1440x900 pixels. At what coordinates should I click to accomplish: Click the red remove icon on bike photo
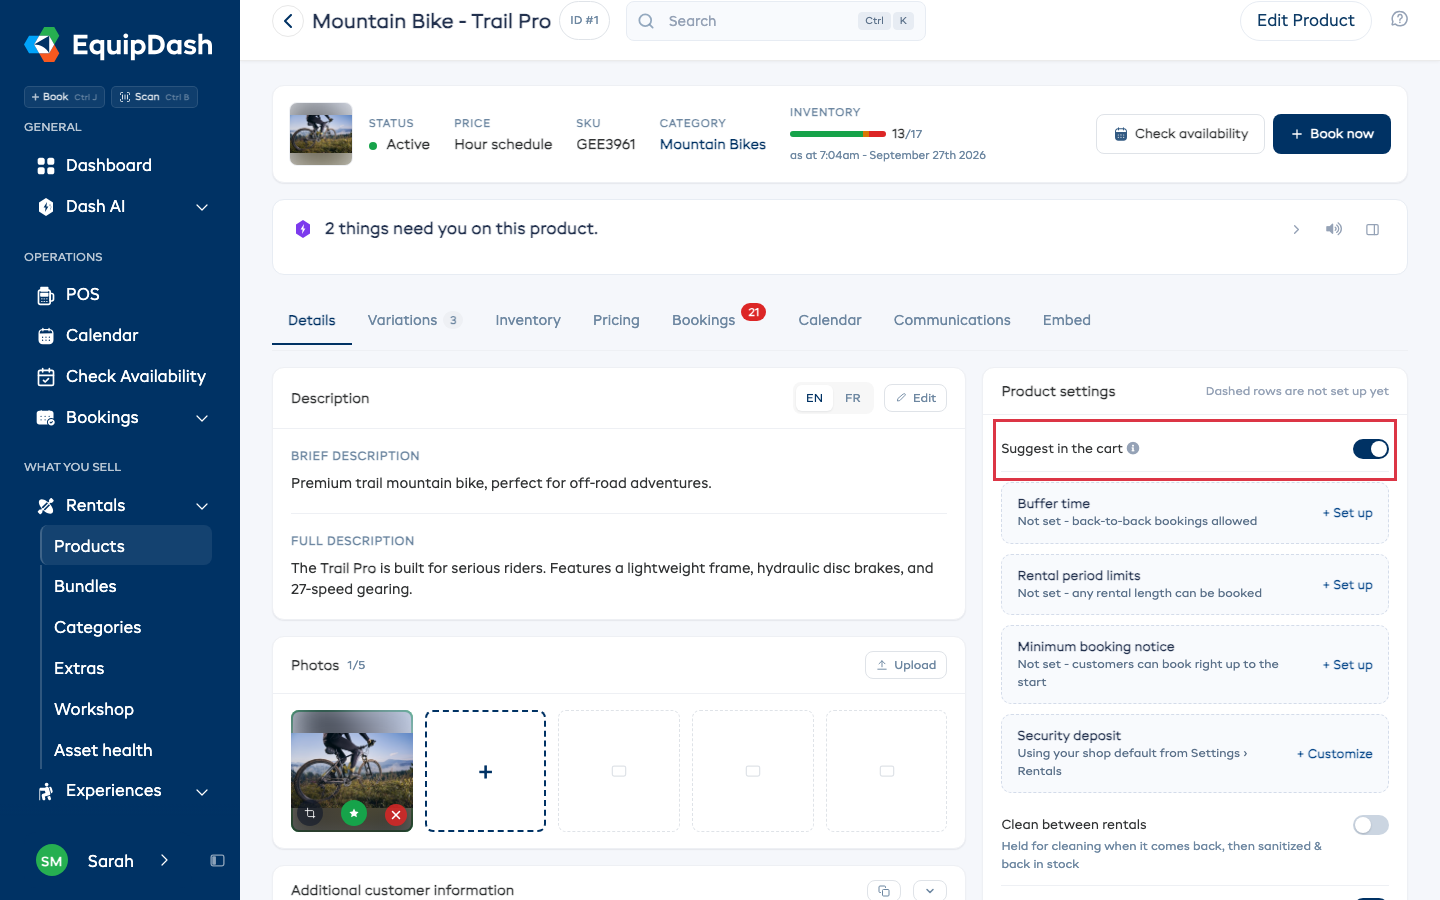click(396, 815)
